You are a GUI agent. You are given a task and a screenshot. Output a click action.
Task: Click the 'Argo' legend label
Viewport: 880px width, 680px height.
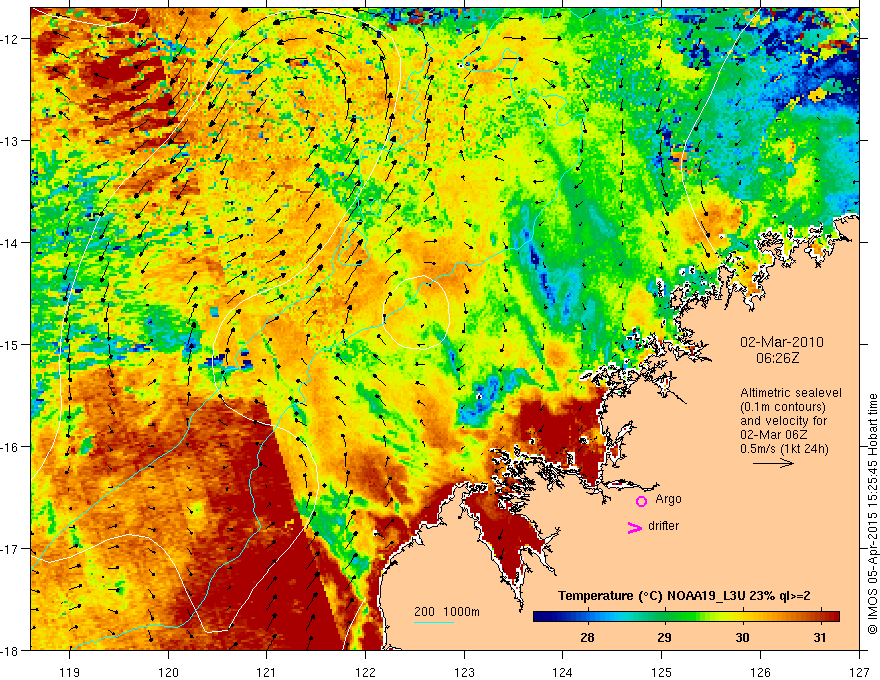coord(668,499)
